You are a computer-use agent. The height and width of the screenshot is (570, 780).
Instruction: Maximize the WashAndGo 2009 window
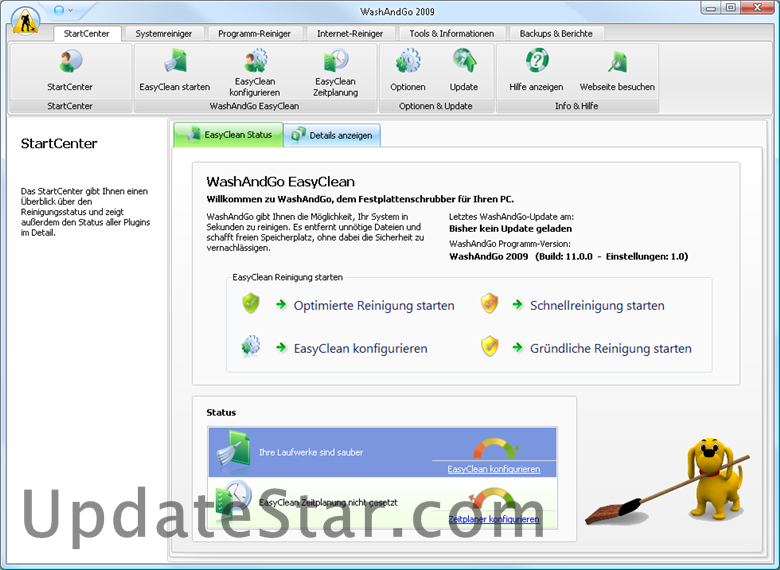click(731, 7)
